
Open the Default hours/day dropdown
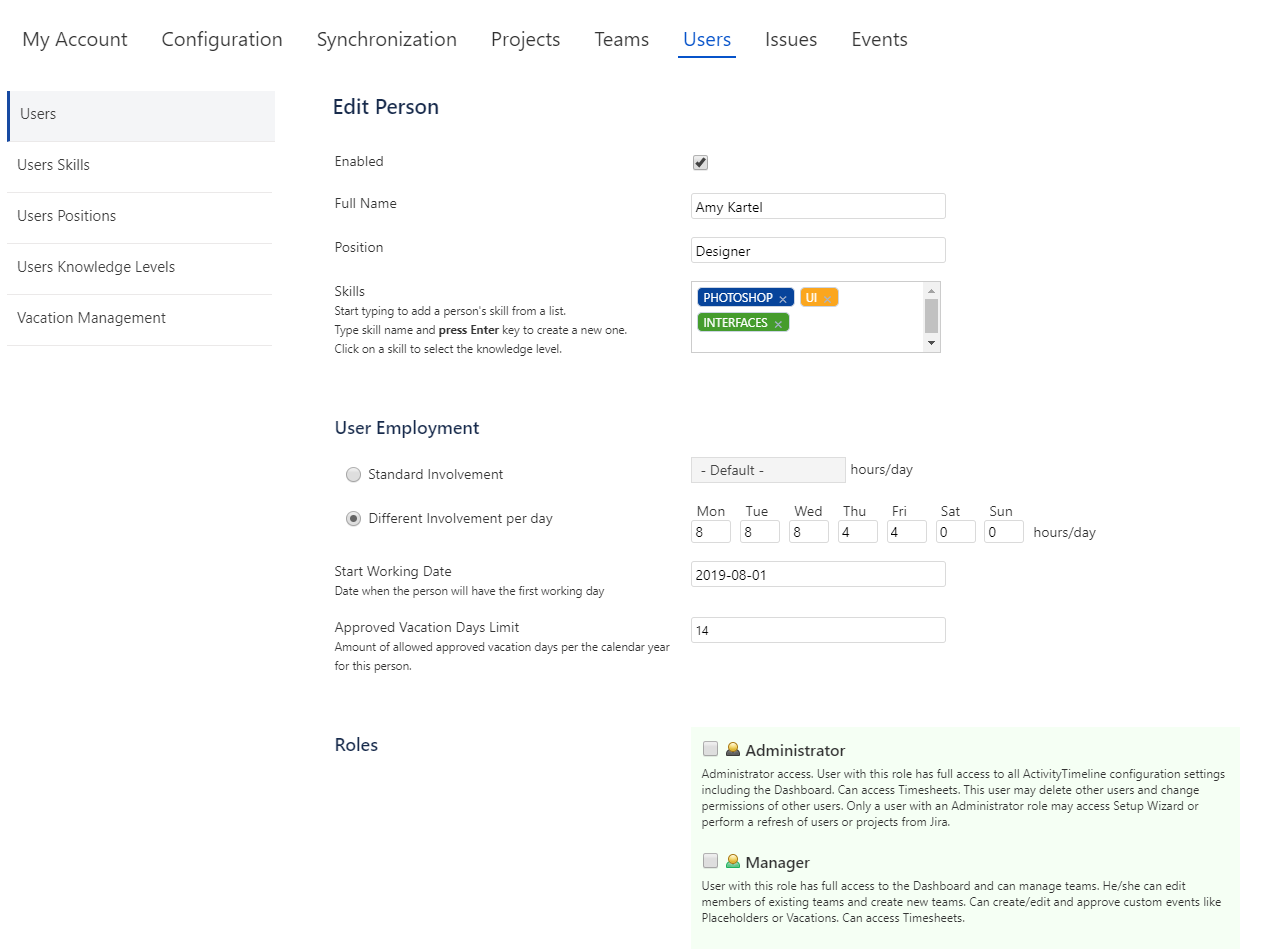[767, 470]
